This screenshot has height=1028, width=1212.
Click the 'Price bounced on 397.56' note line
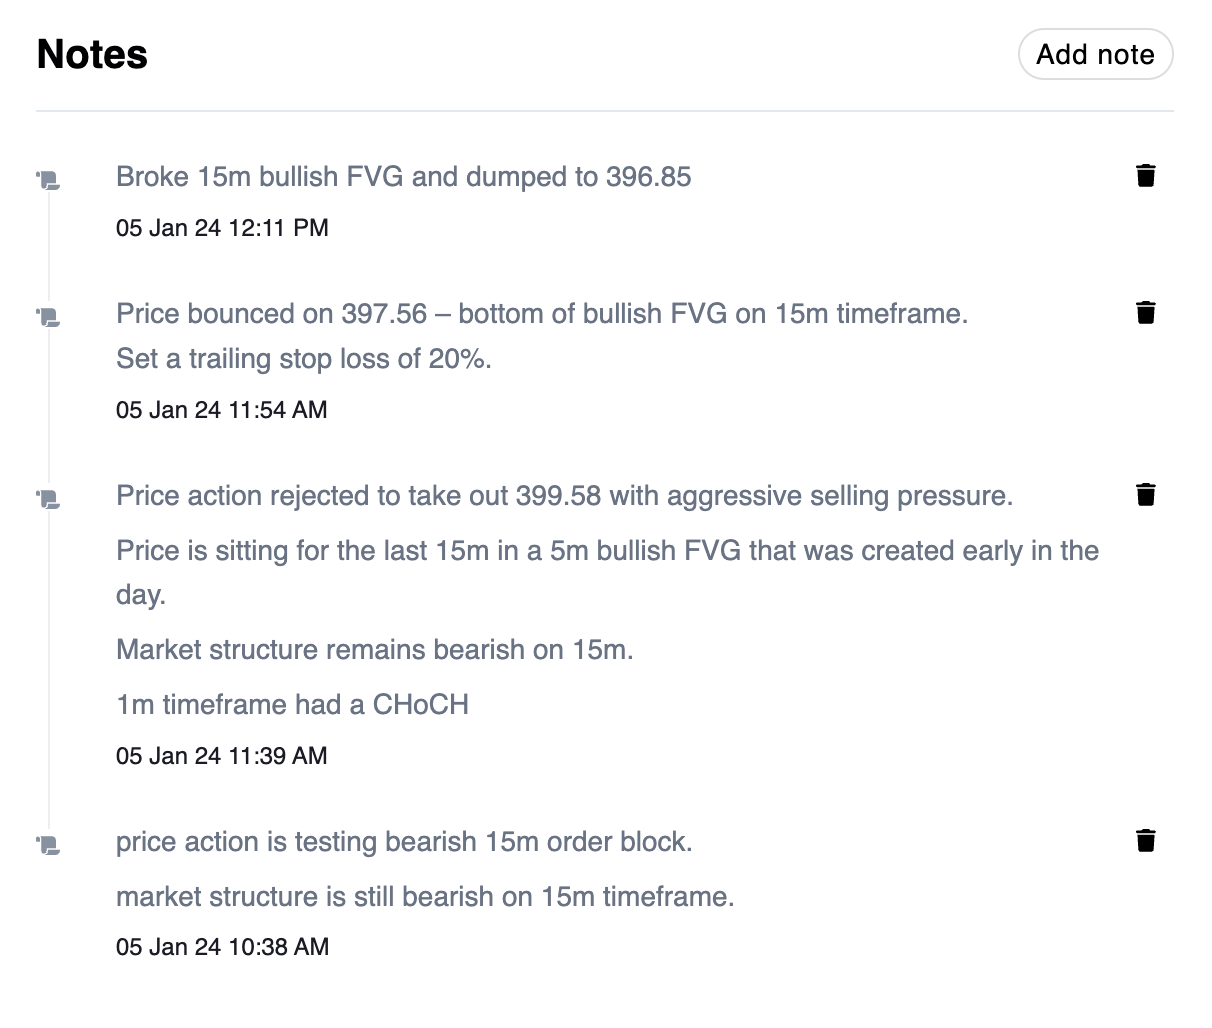542,314
